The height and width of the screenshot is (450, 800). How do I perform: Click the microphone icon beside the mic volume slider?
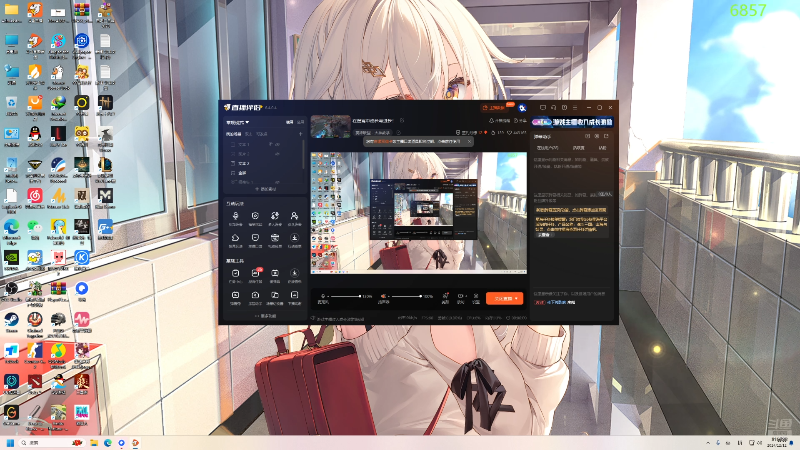(x=322, y=296)
